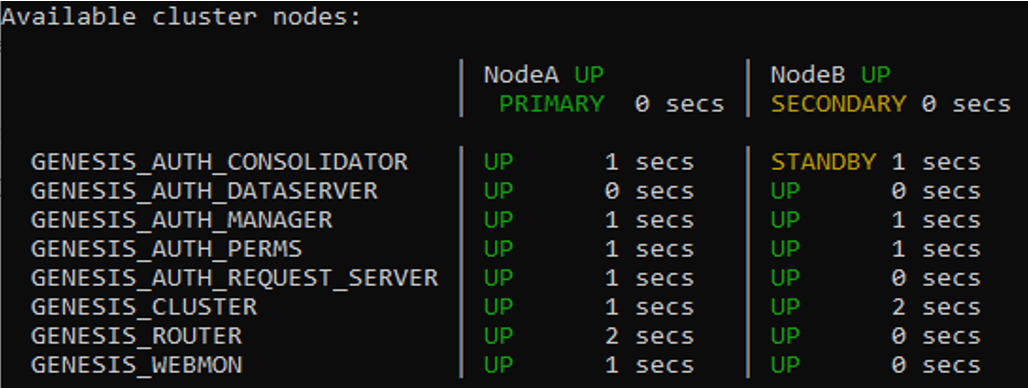Select the green PRIMARY status text
The image size is (1028, 388).
coord(551,104)
